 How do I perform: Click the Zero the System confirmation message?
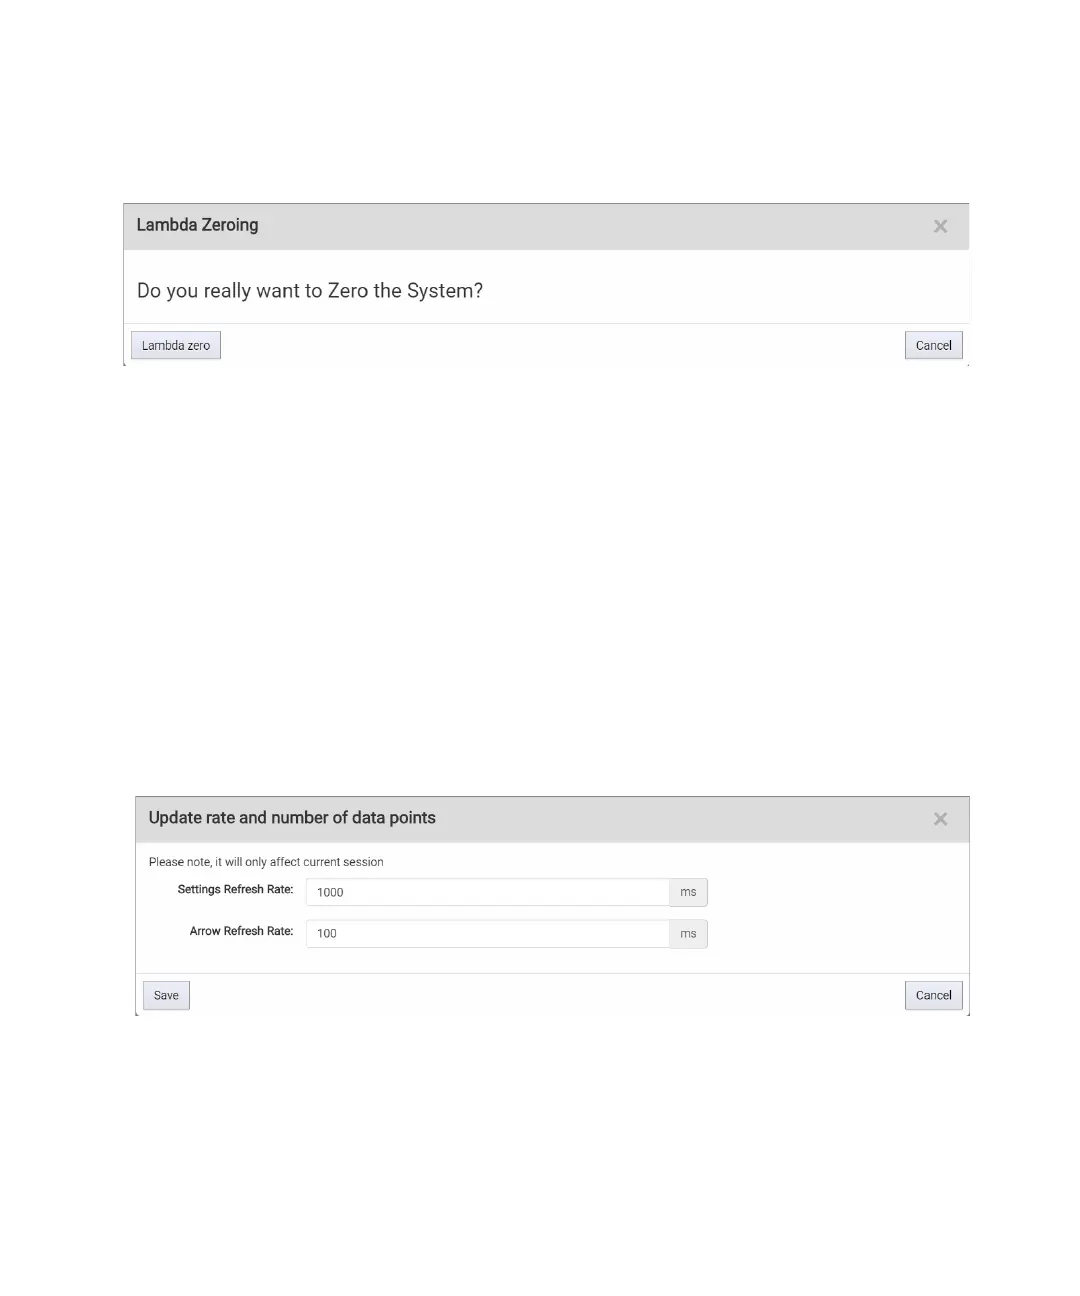[x=310, y=291]
